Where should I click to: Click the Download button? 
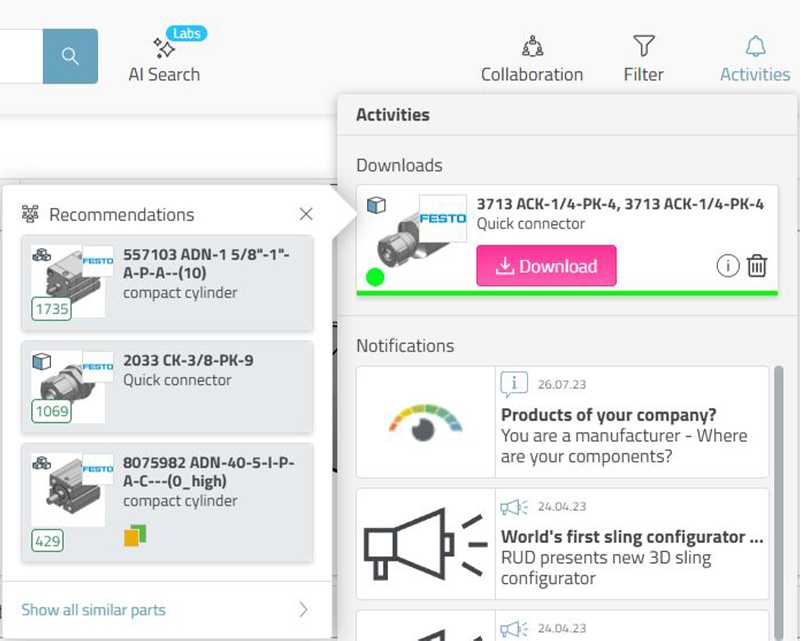click(x=546, y=266)
